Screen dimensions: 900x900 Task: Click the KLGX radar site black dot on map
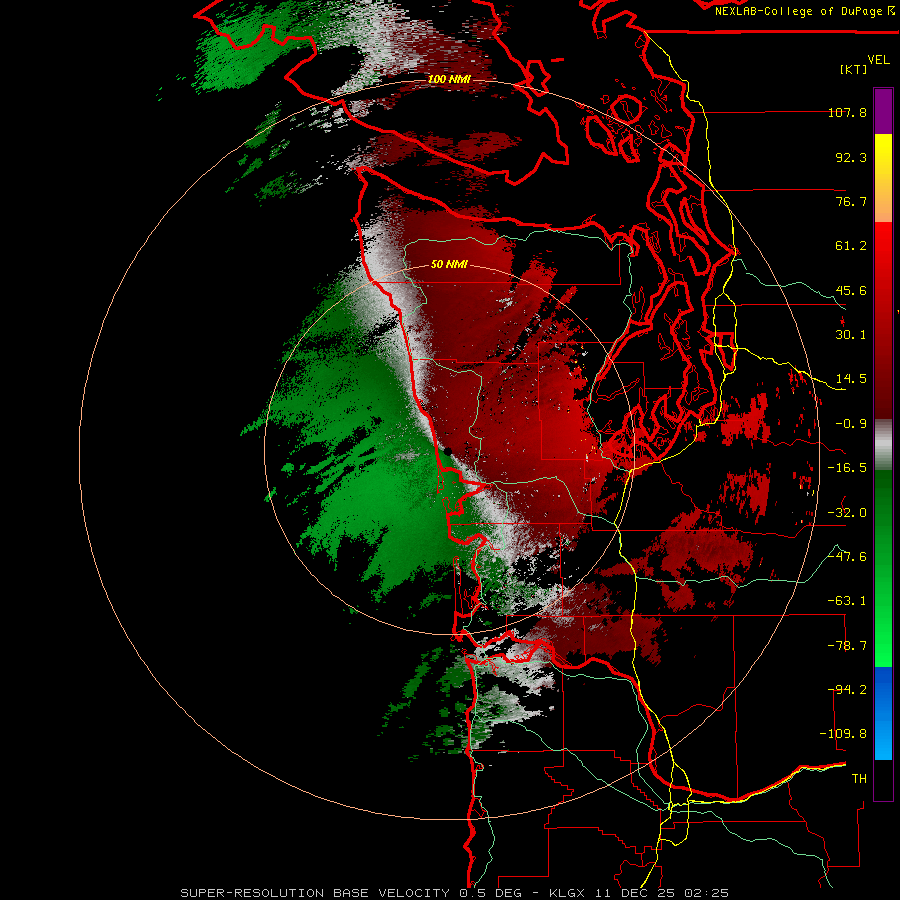448,453
